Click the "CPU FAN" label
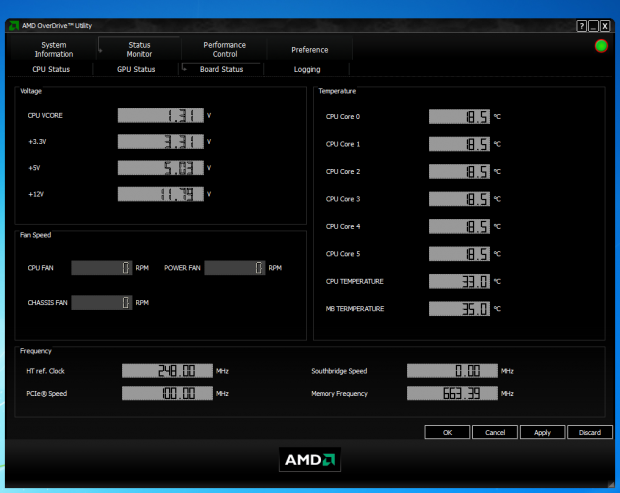620x493 pixels. point(40,268)
